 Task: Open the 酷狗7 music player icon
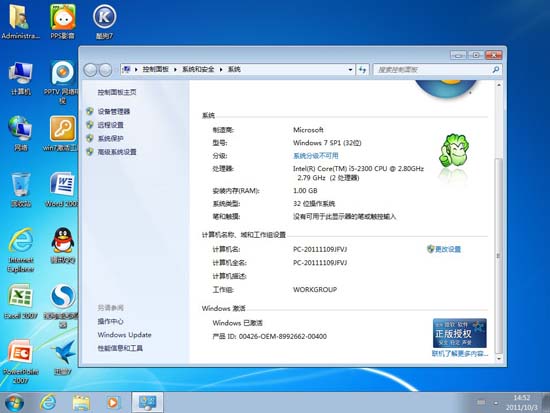click(x=104, y=21)
